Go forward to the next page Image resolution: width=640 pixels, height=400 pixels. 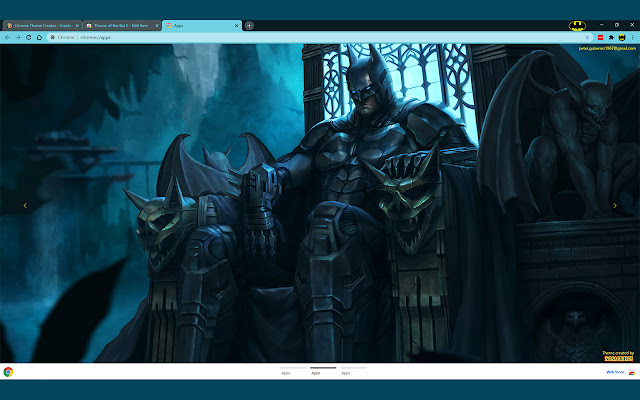pos(18,37)
